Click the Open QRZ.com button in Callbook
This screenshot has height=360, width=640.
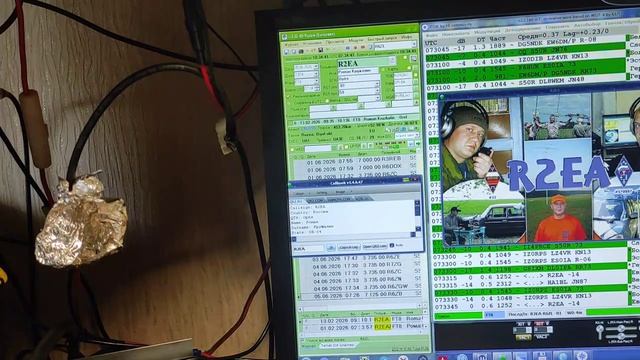click(x=375, y=247)
